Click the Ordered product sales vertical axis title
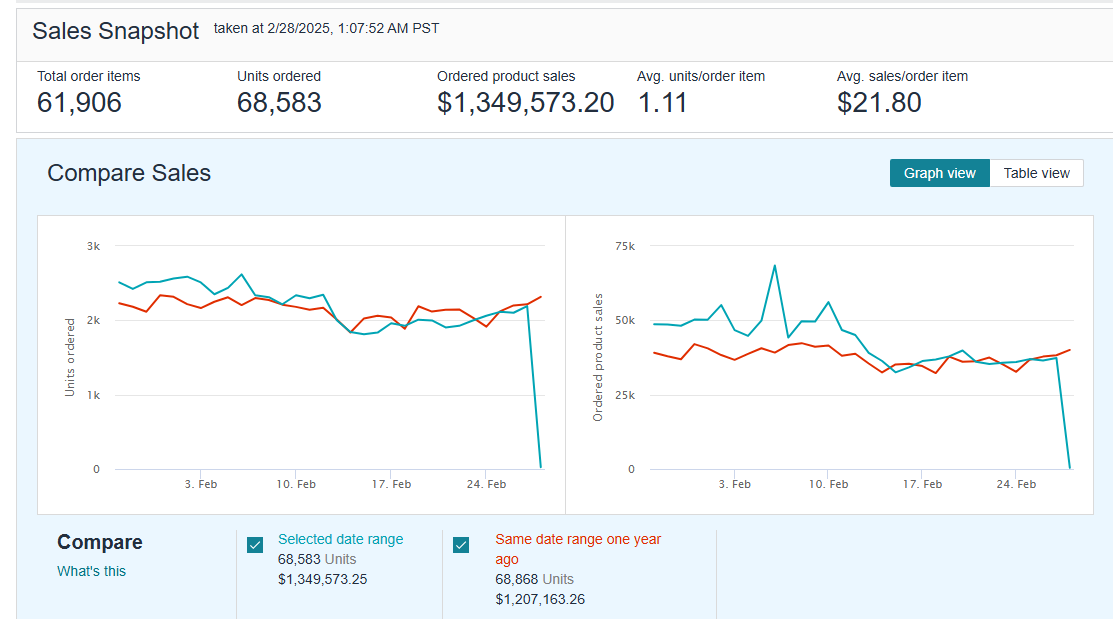 coord(598,357)
